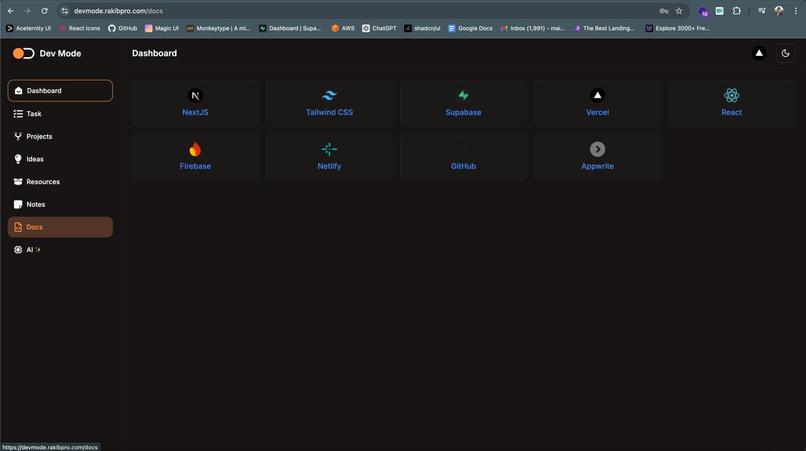This screenshot has width=806, height=451.
Task: Open the React link
Action: tap(731, 112)
